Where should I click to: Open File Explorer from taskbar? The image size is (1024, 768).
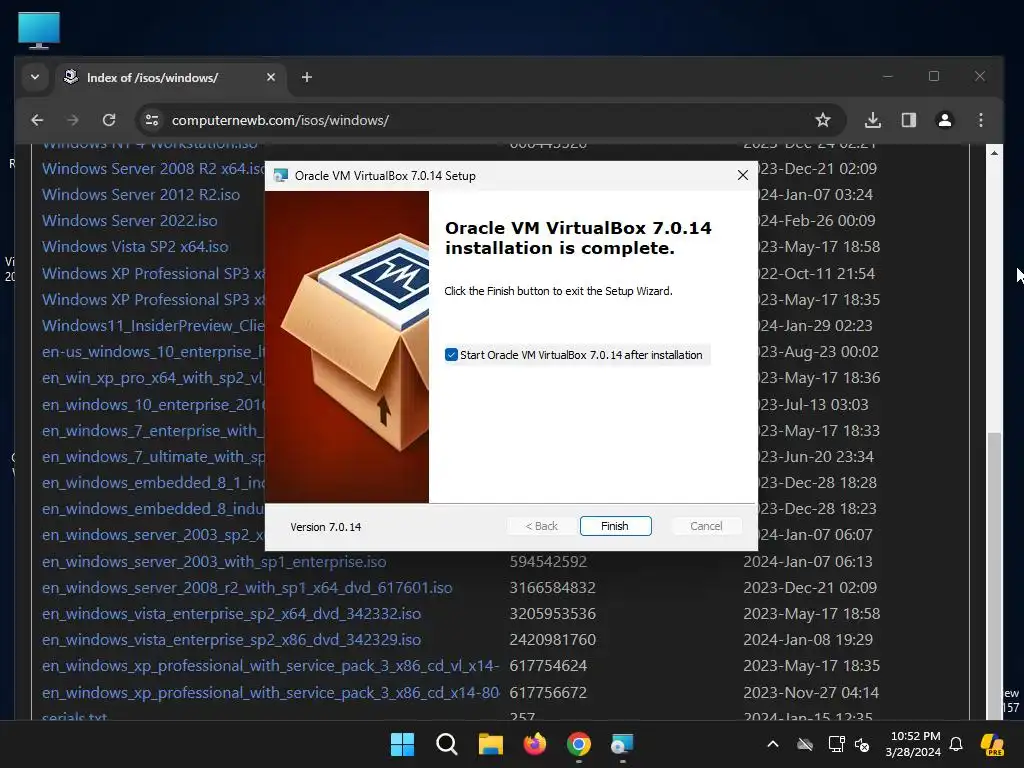point(490,744)
